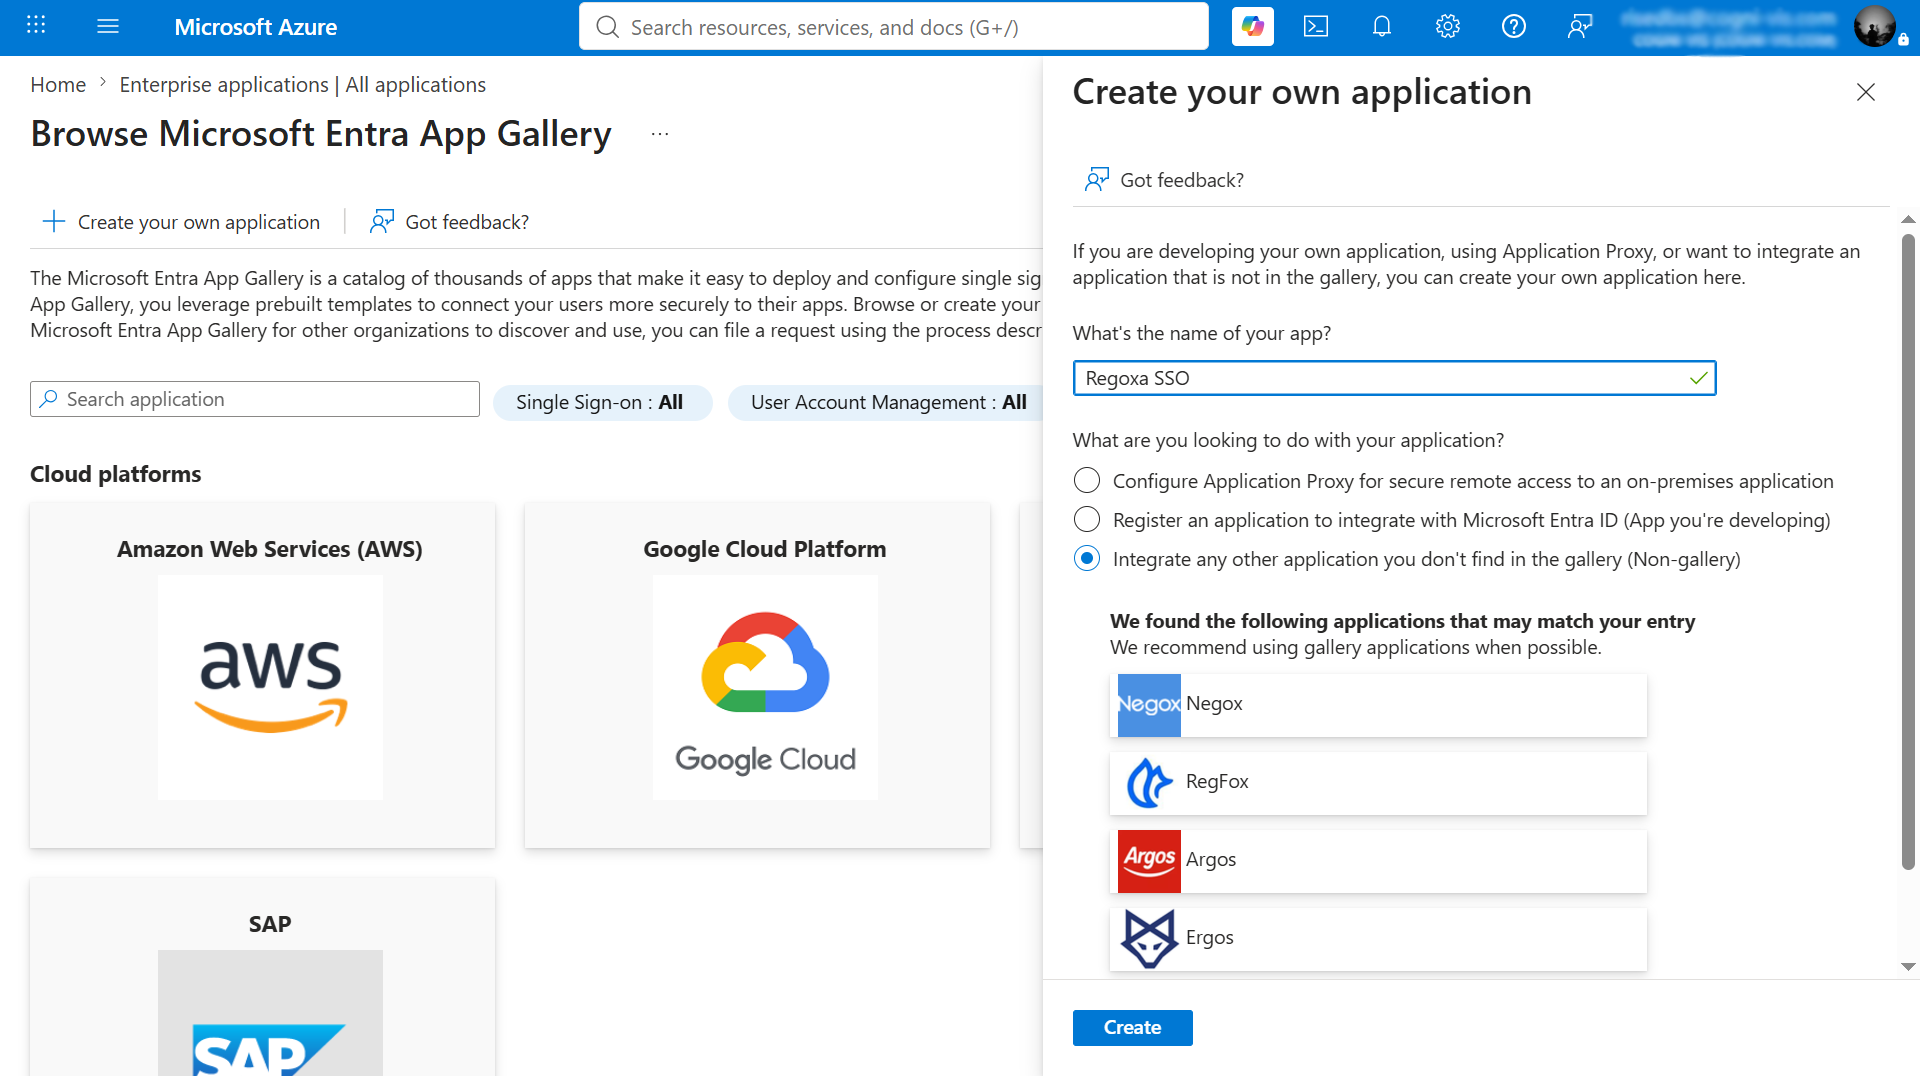This screenshot has height=1076, width=1920.
Task: Open the Amazon Web Services (AWS) card
Action: tap(262, 675)
